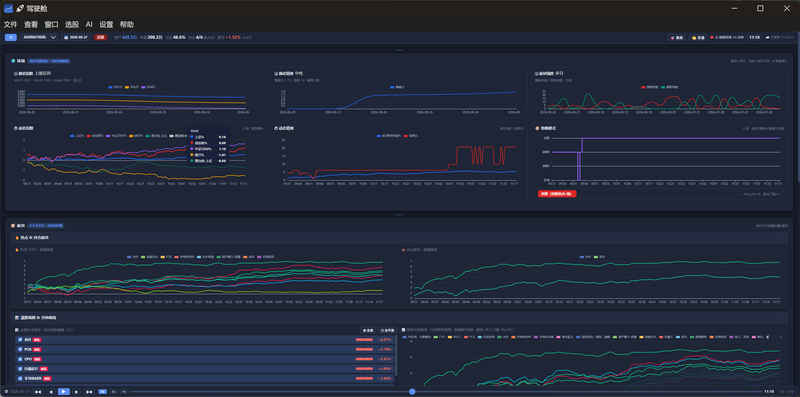
Task: Uncheck the CPO sector checkbox
Action: point(20,359)
